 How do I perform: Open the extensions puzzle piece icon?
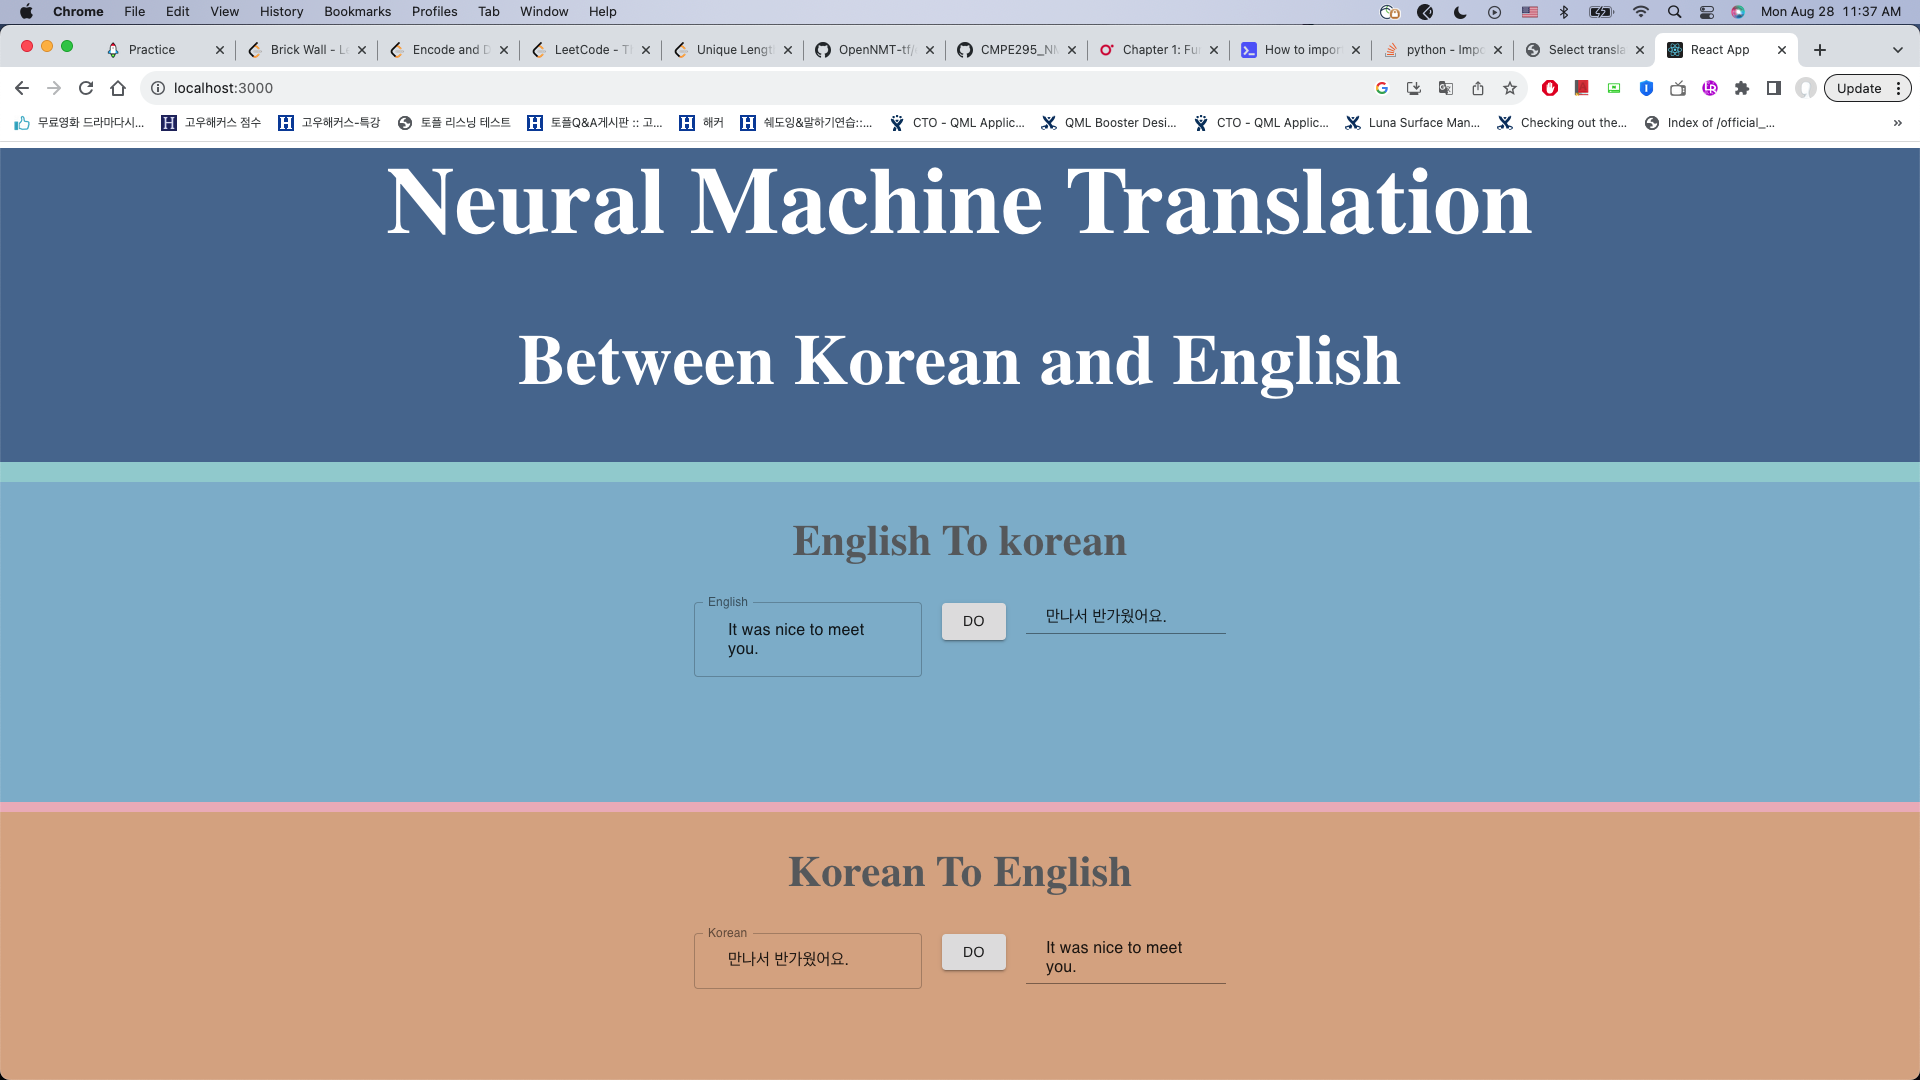(x=1743, y=88)
